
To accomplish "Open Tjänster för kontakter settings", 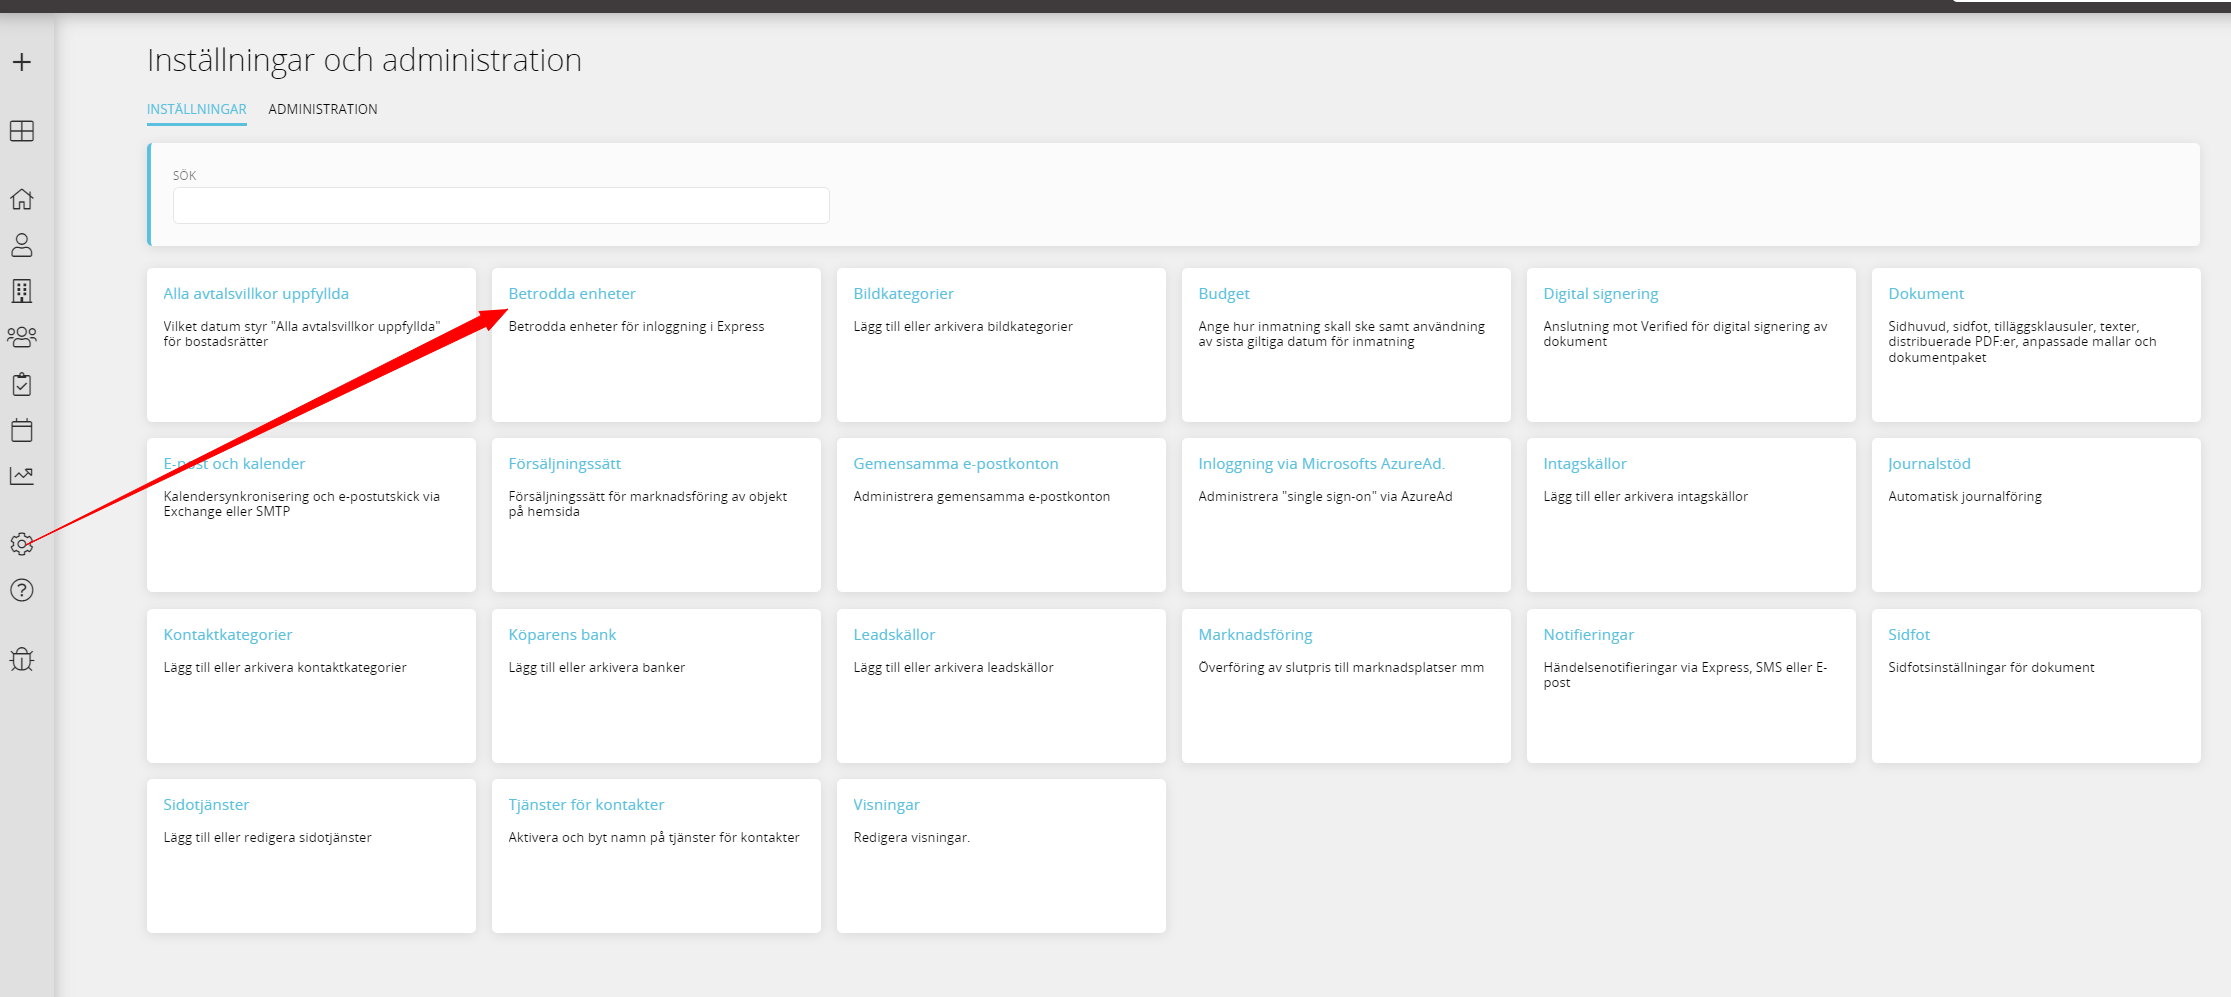I will 586,805.
